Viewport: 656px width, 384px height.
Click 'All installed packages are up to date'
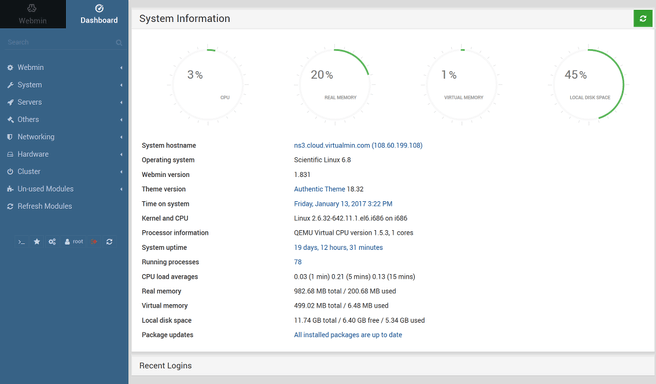coord(348,335)
